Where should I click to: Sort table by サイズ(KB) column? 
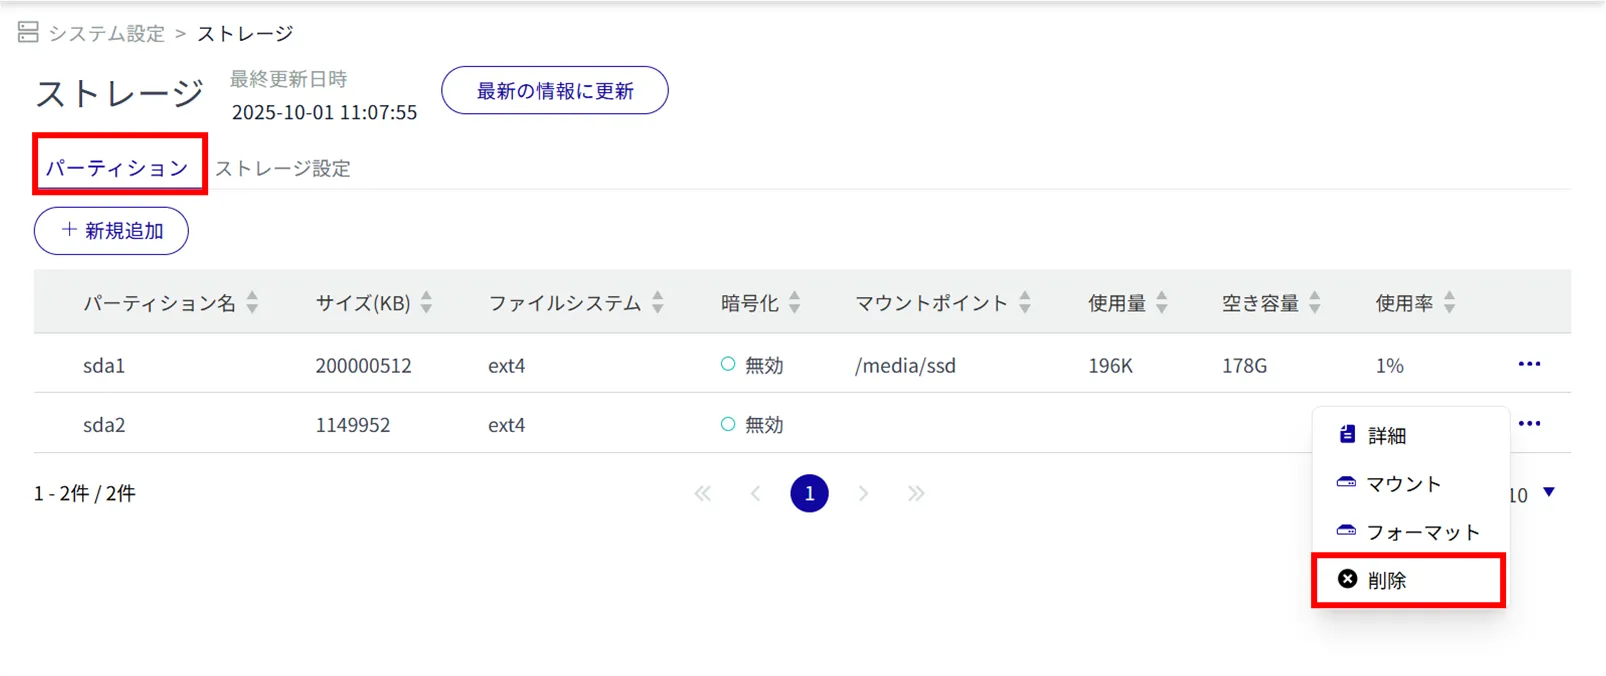coord(426,302)
